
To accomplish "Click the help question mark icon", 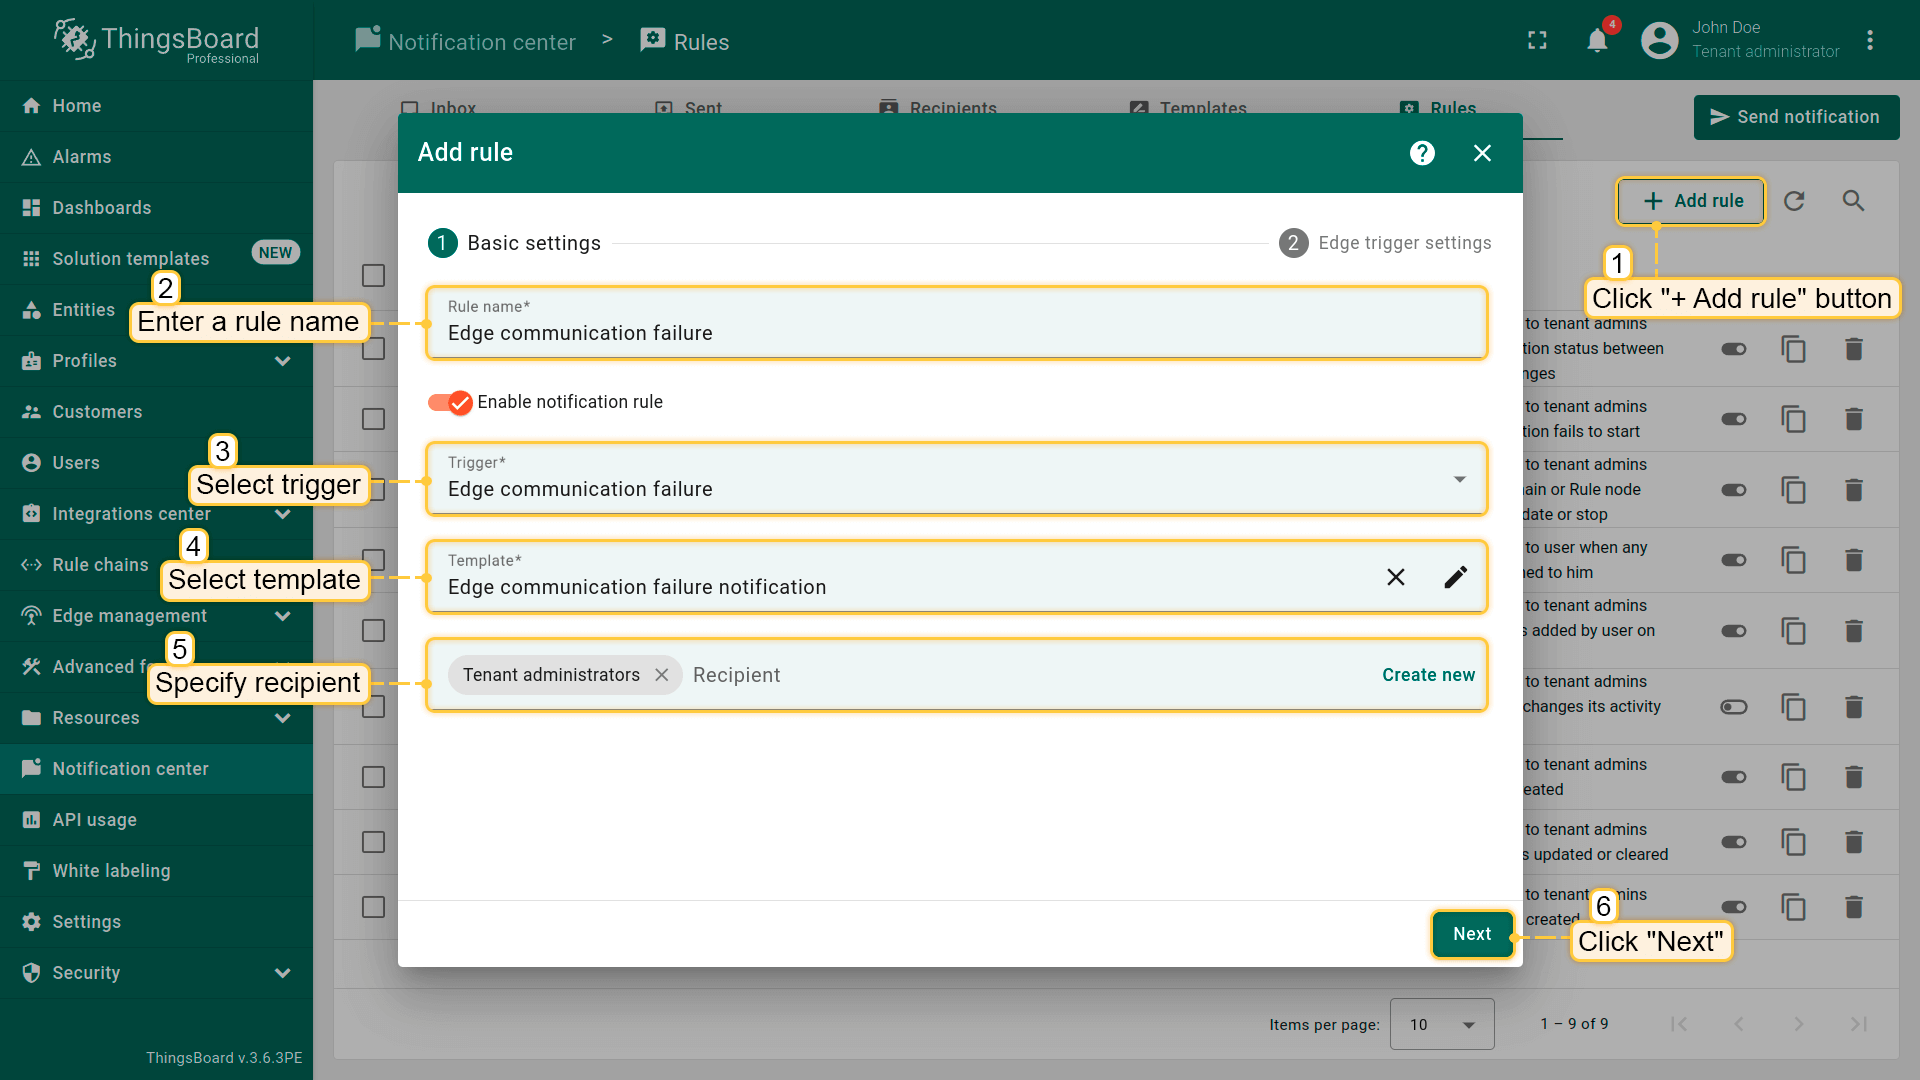I will click(1422, 153).
